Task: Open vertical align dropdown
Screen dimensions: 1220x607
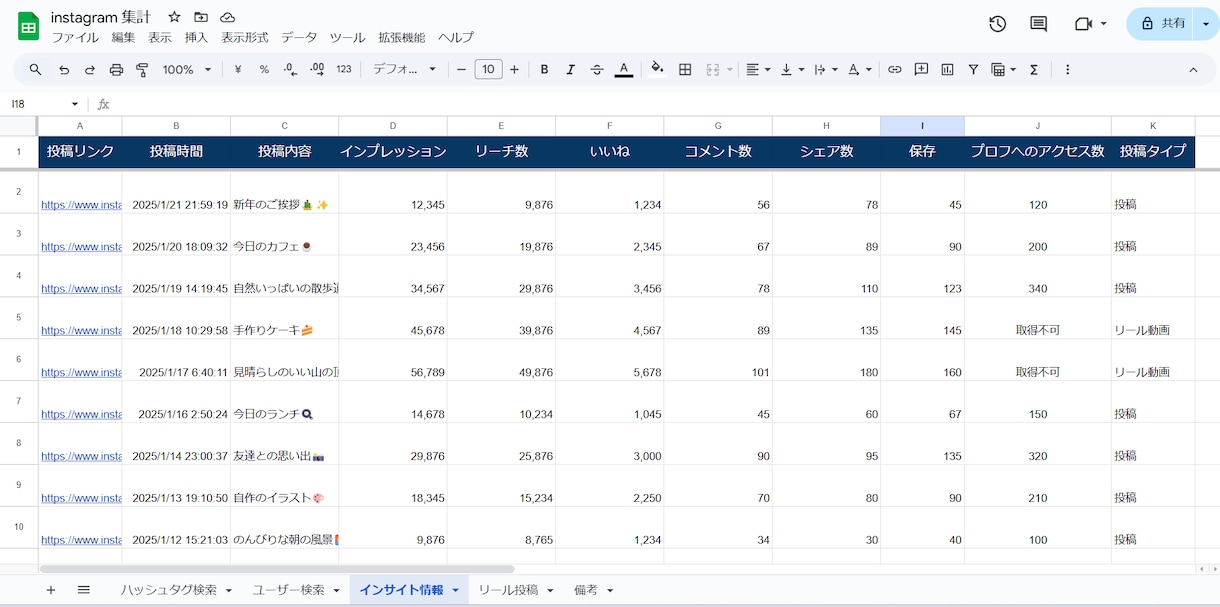Action: point(792,70)
